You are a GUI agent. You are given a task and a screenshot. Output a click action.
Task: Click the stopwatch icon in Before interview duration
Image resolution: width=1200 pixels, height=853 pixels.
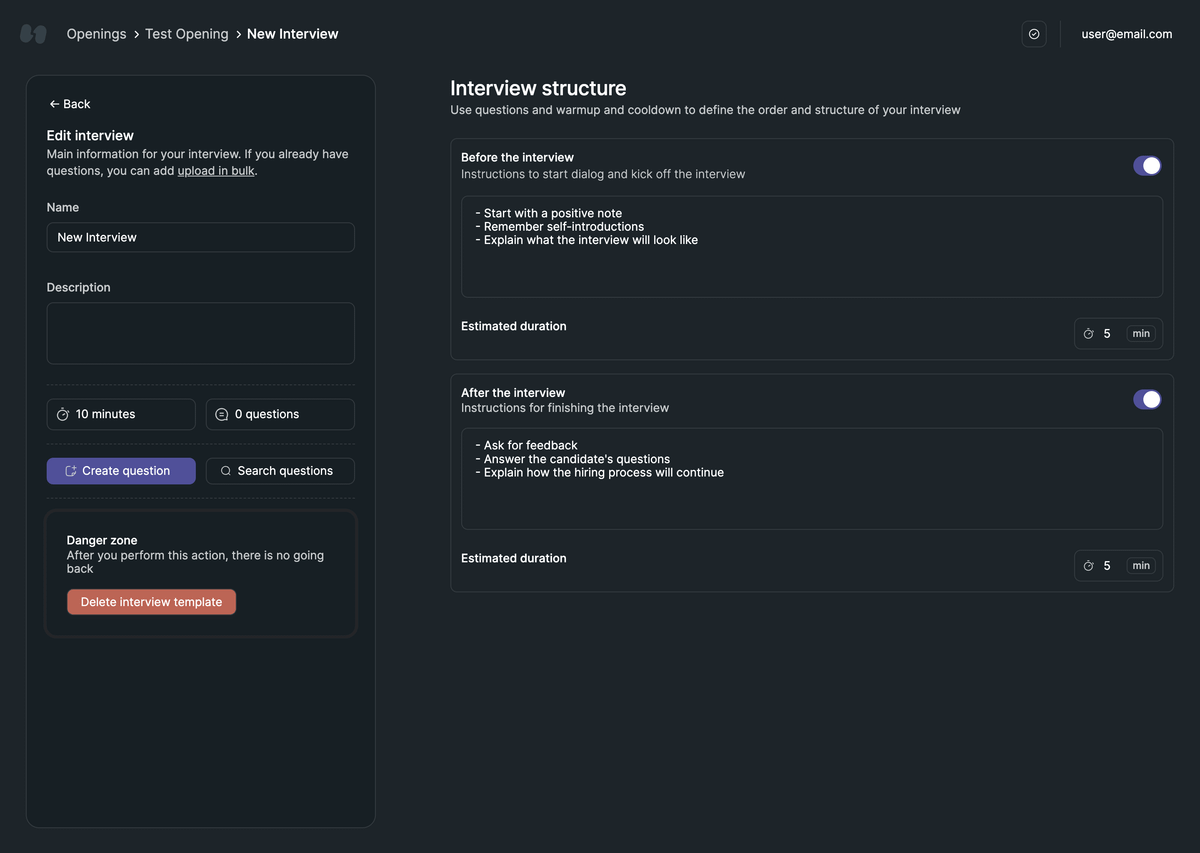[x=1088, y=334]
